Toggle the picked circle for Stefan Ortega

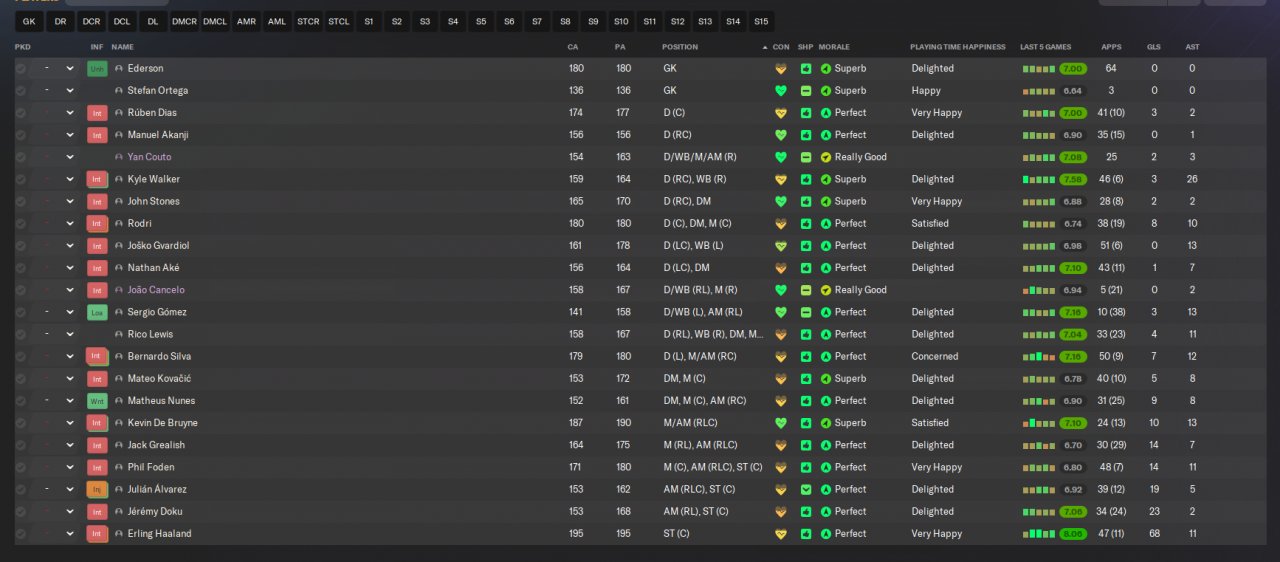[x=21, y=91]
